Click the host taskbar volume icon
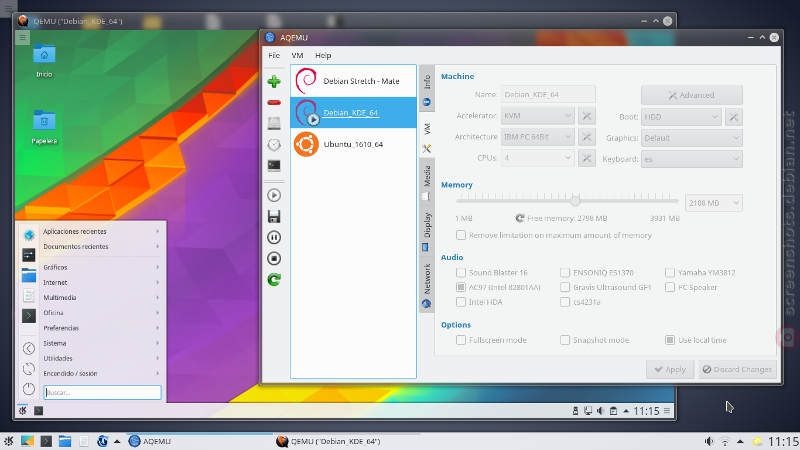Viewport: 800px width, 450px height. coord(709,441)
